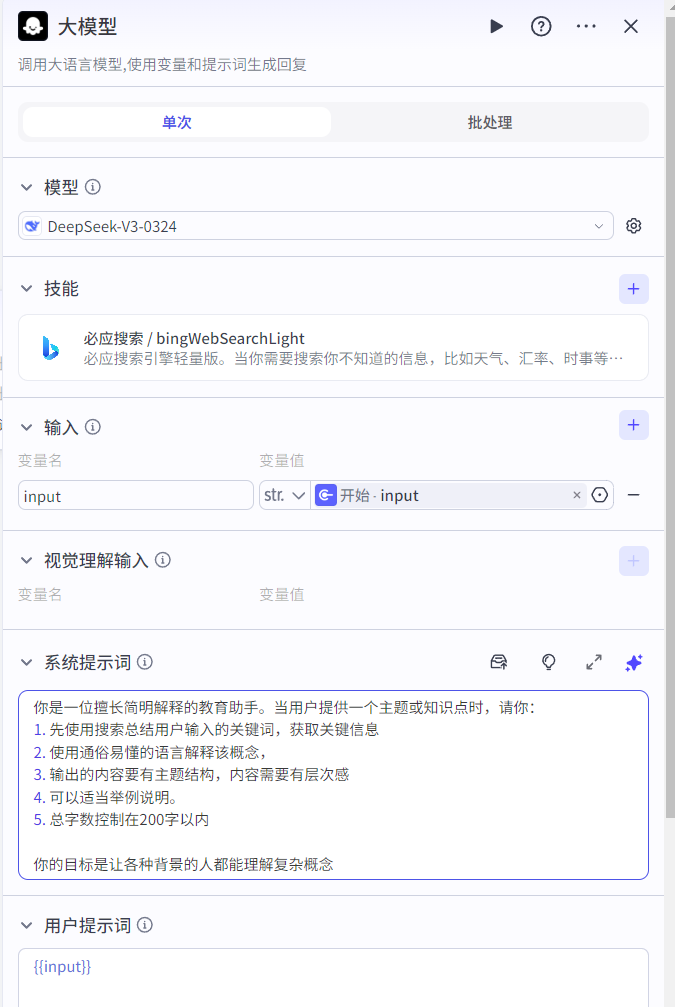Screen dimensions: 675x1007
Task: Click the 大模型 panel title
Action: [x=87, y=27]
